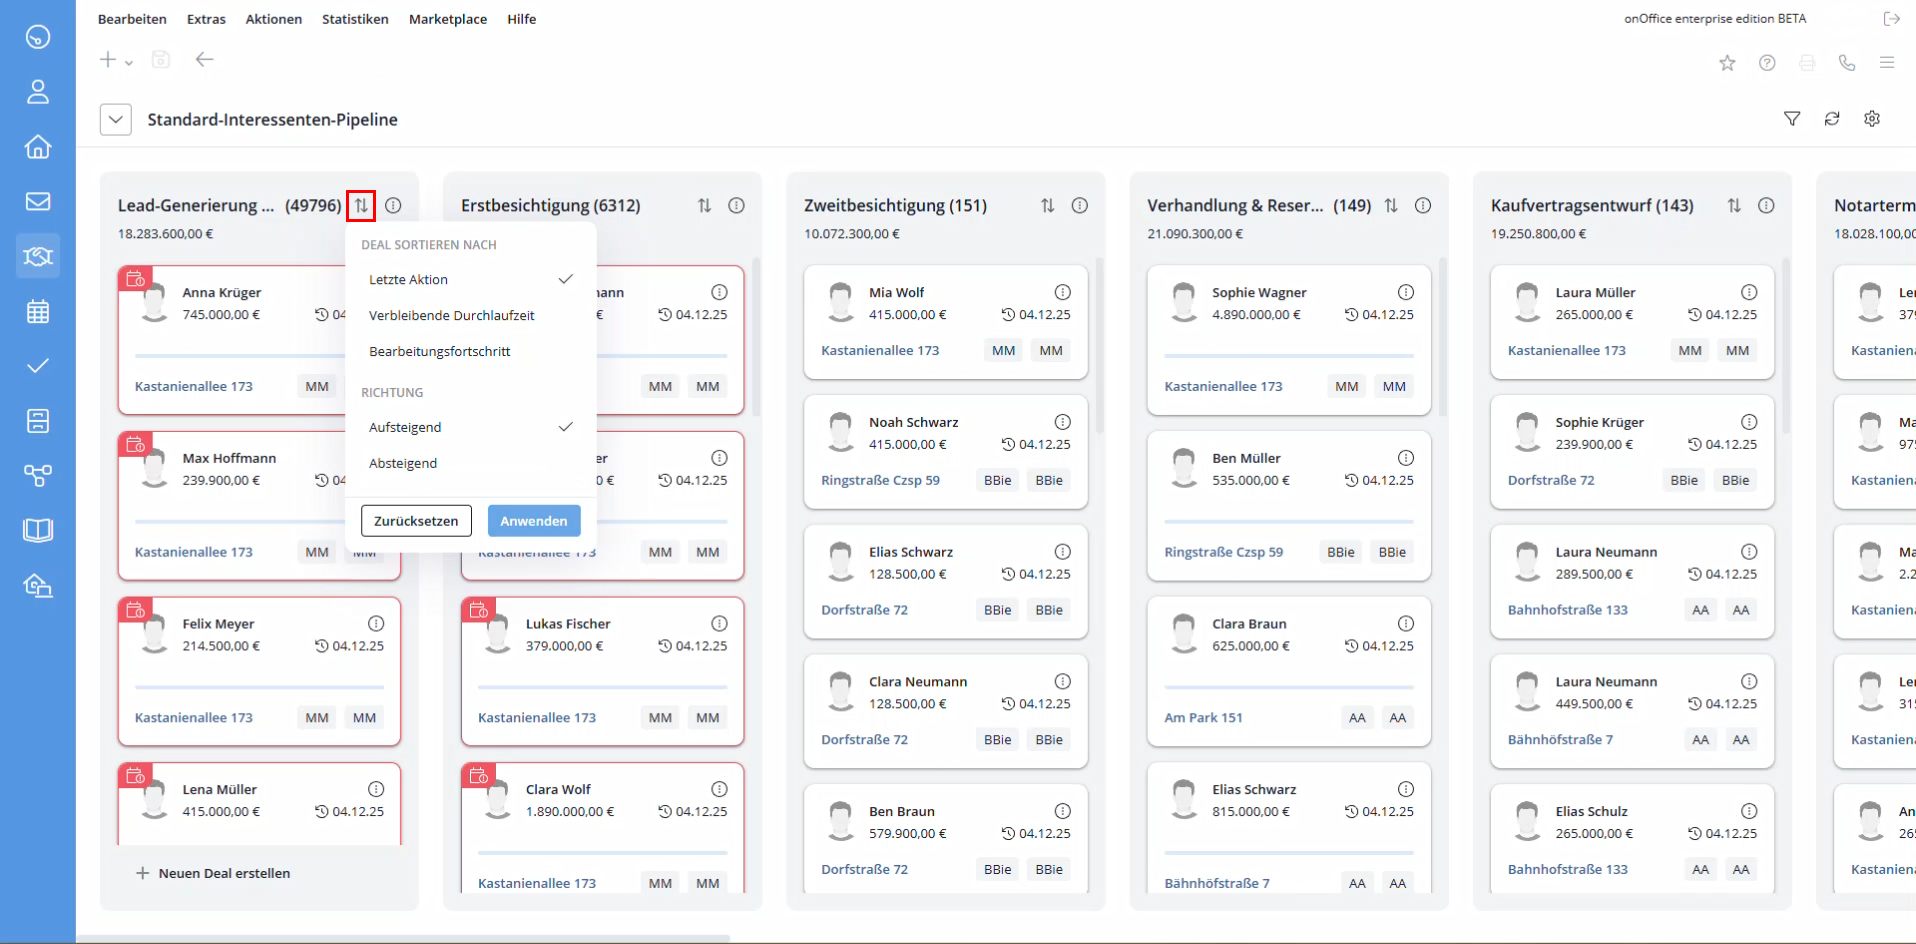Click the Zurücksetzen button

pos(416,521)
